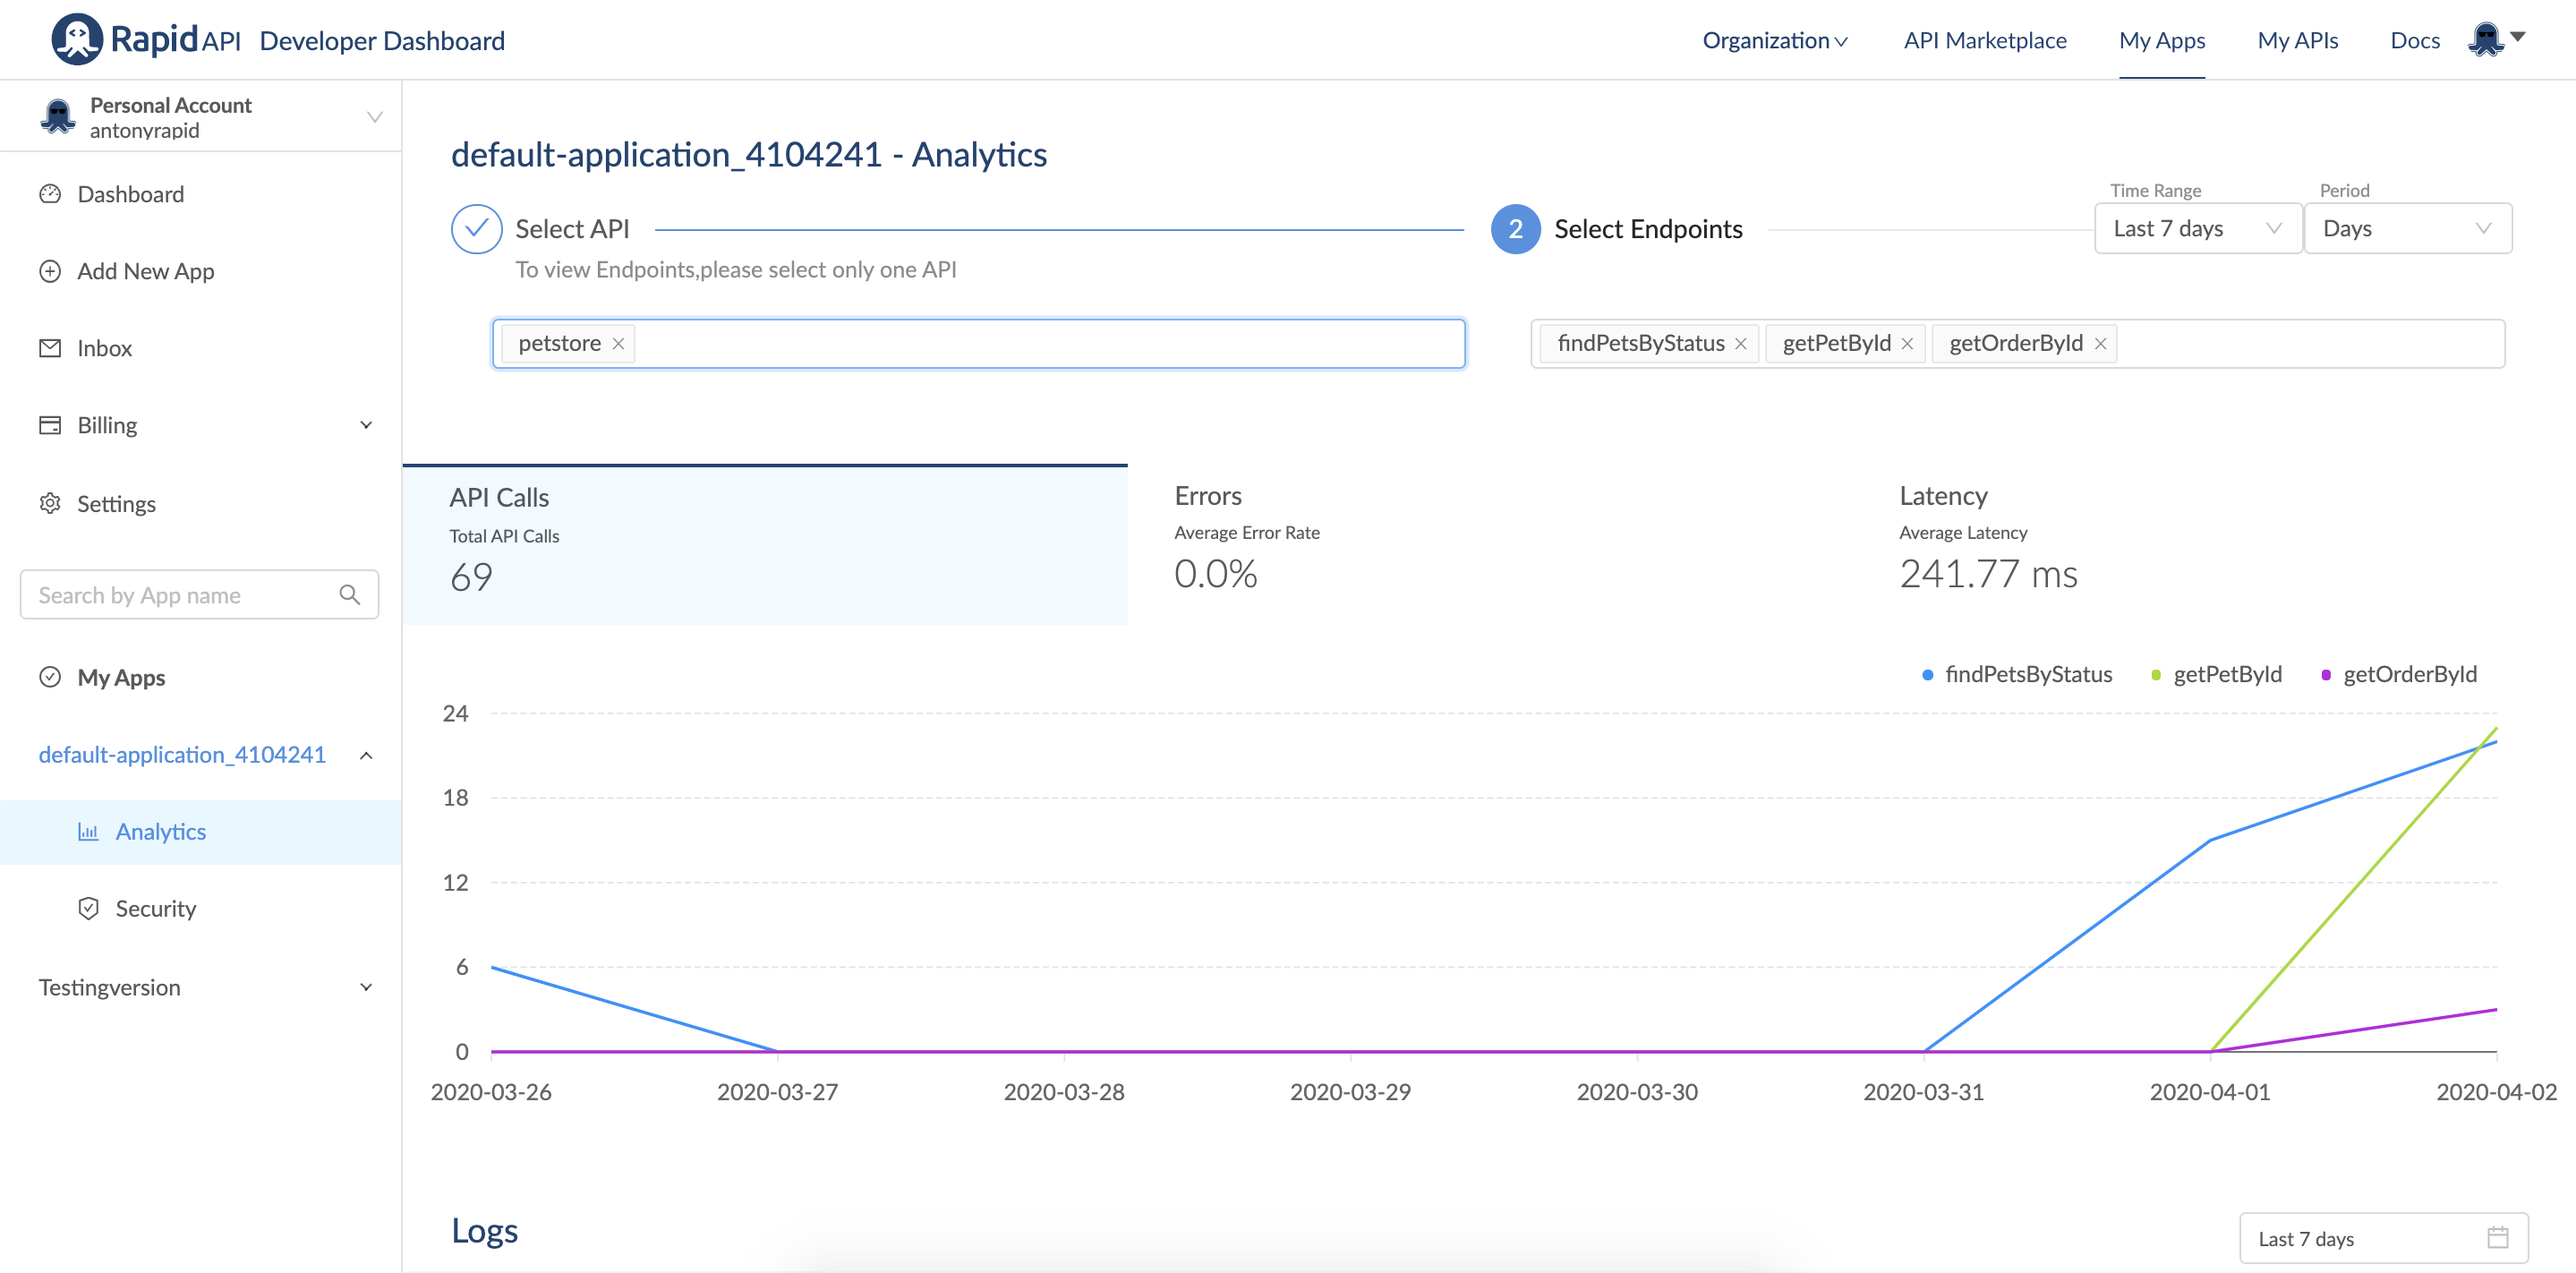
Task: Click the RapidAPI octopus logo icon
Action: 76,39
